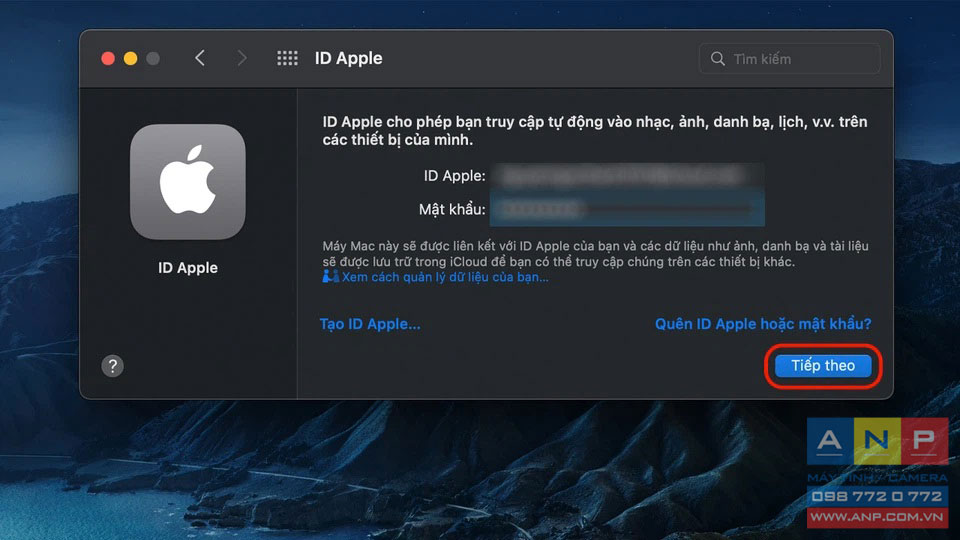This screenshot has height=540, width=960.
Task: Show all preferences grid icon
Action: (x=287, y=58)
